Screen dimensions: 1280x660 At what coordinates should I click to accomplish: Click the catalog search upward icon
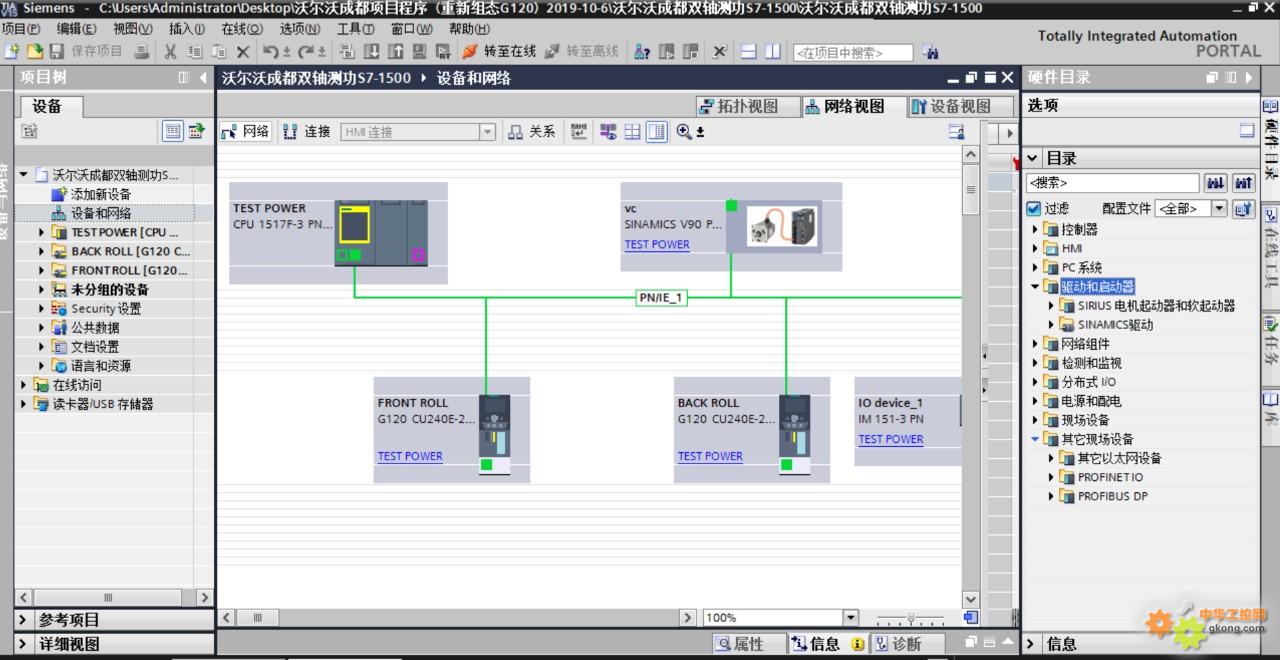click(x=1244, y=183)
